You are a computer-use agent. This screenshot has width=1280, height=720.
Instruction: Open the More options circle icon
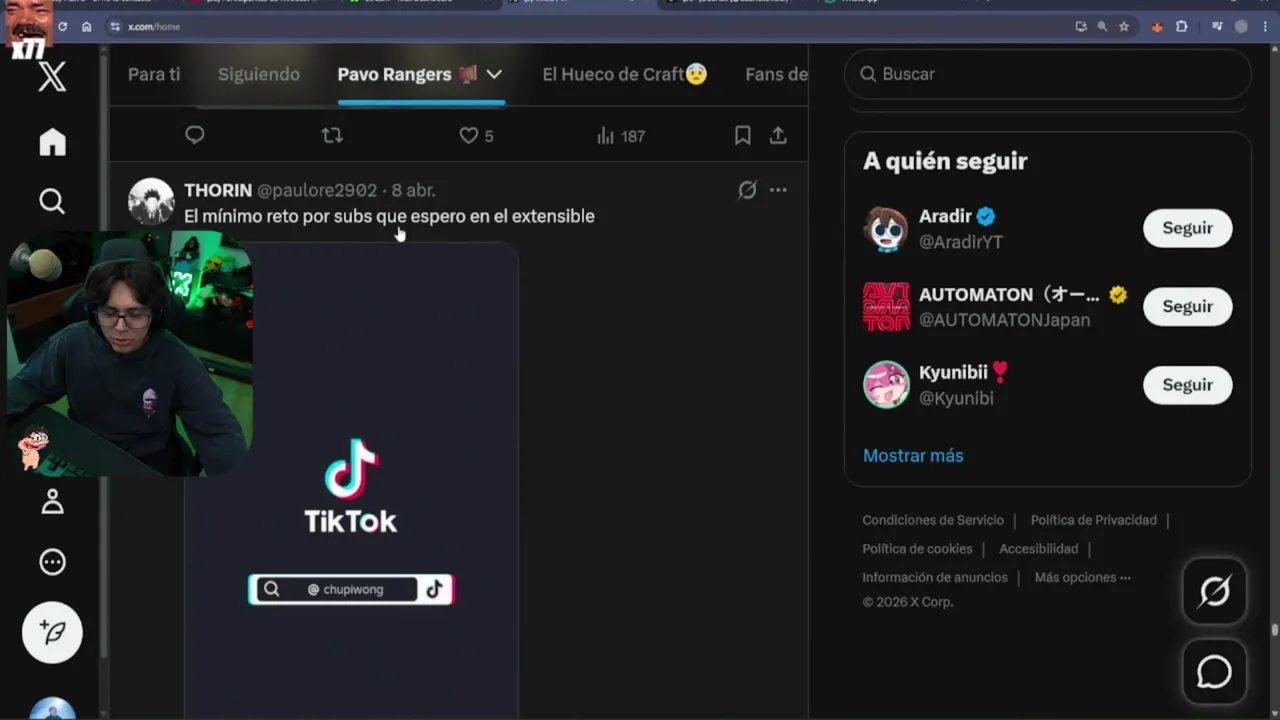pyautogui.click(x=52, y=562)
